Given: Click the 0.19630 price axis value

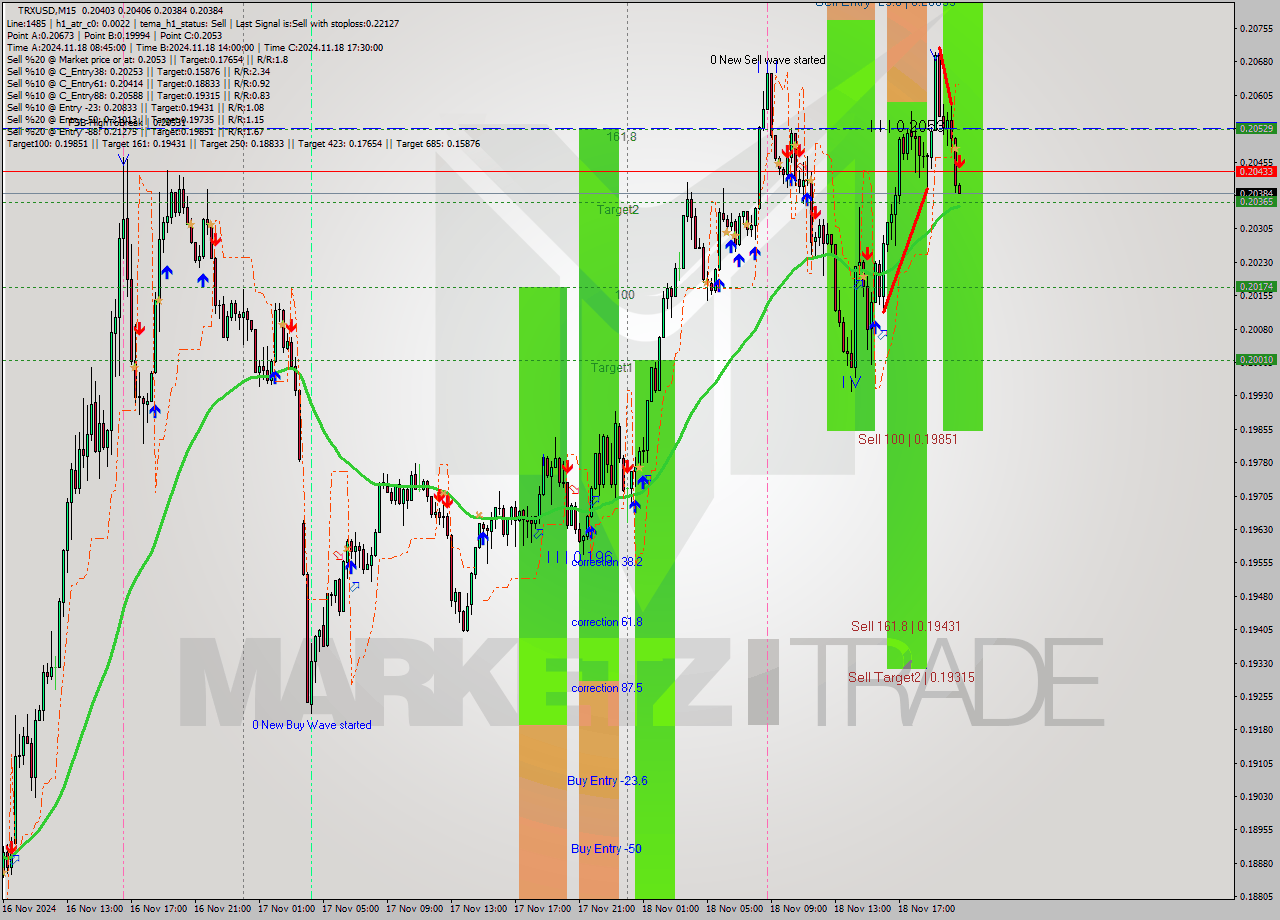Looking at the screenshot, I should [1256, 529].
